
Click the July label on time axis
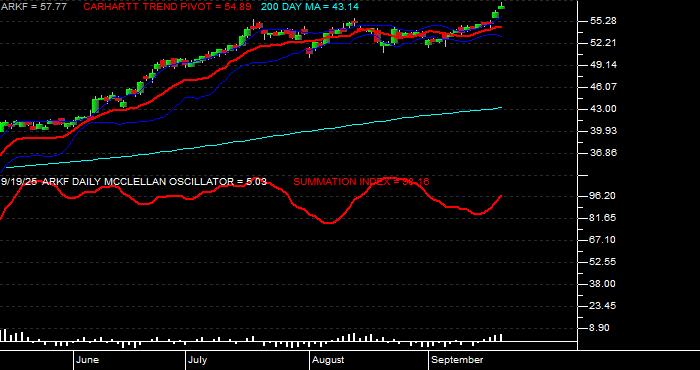pos(197,360)
